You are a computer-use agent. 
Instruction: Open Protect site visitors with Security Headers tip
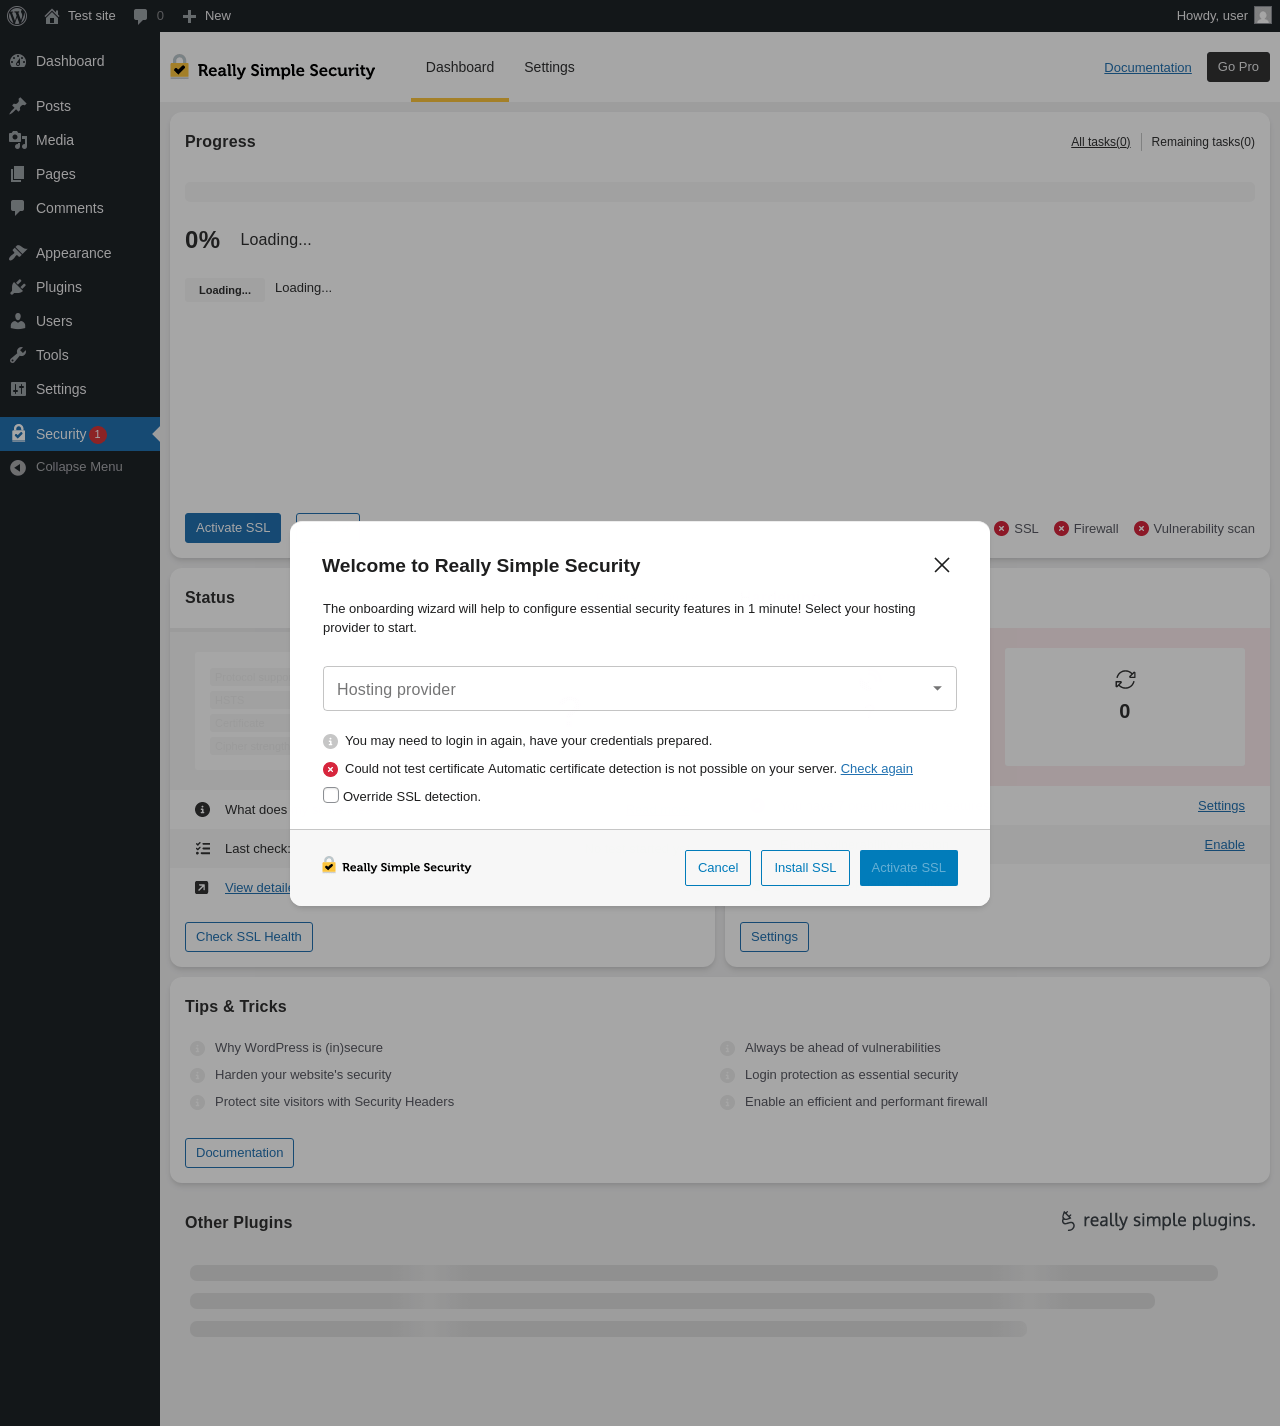tap(334, 1102)
